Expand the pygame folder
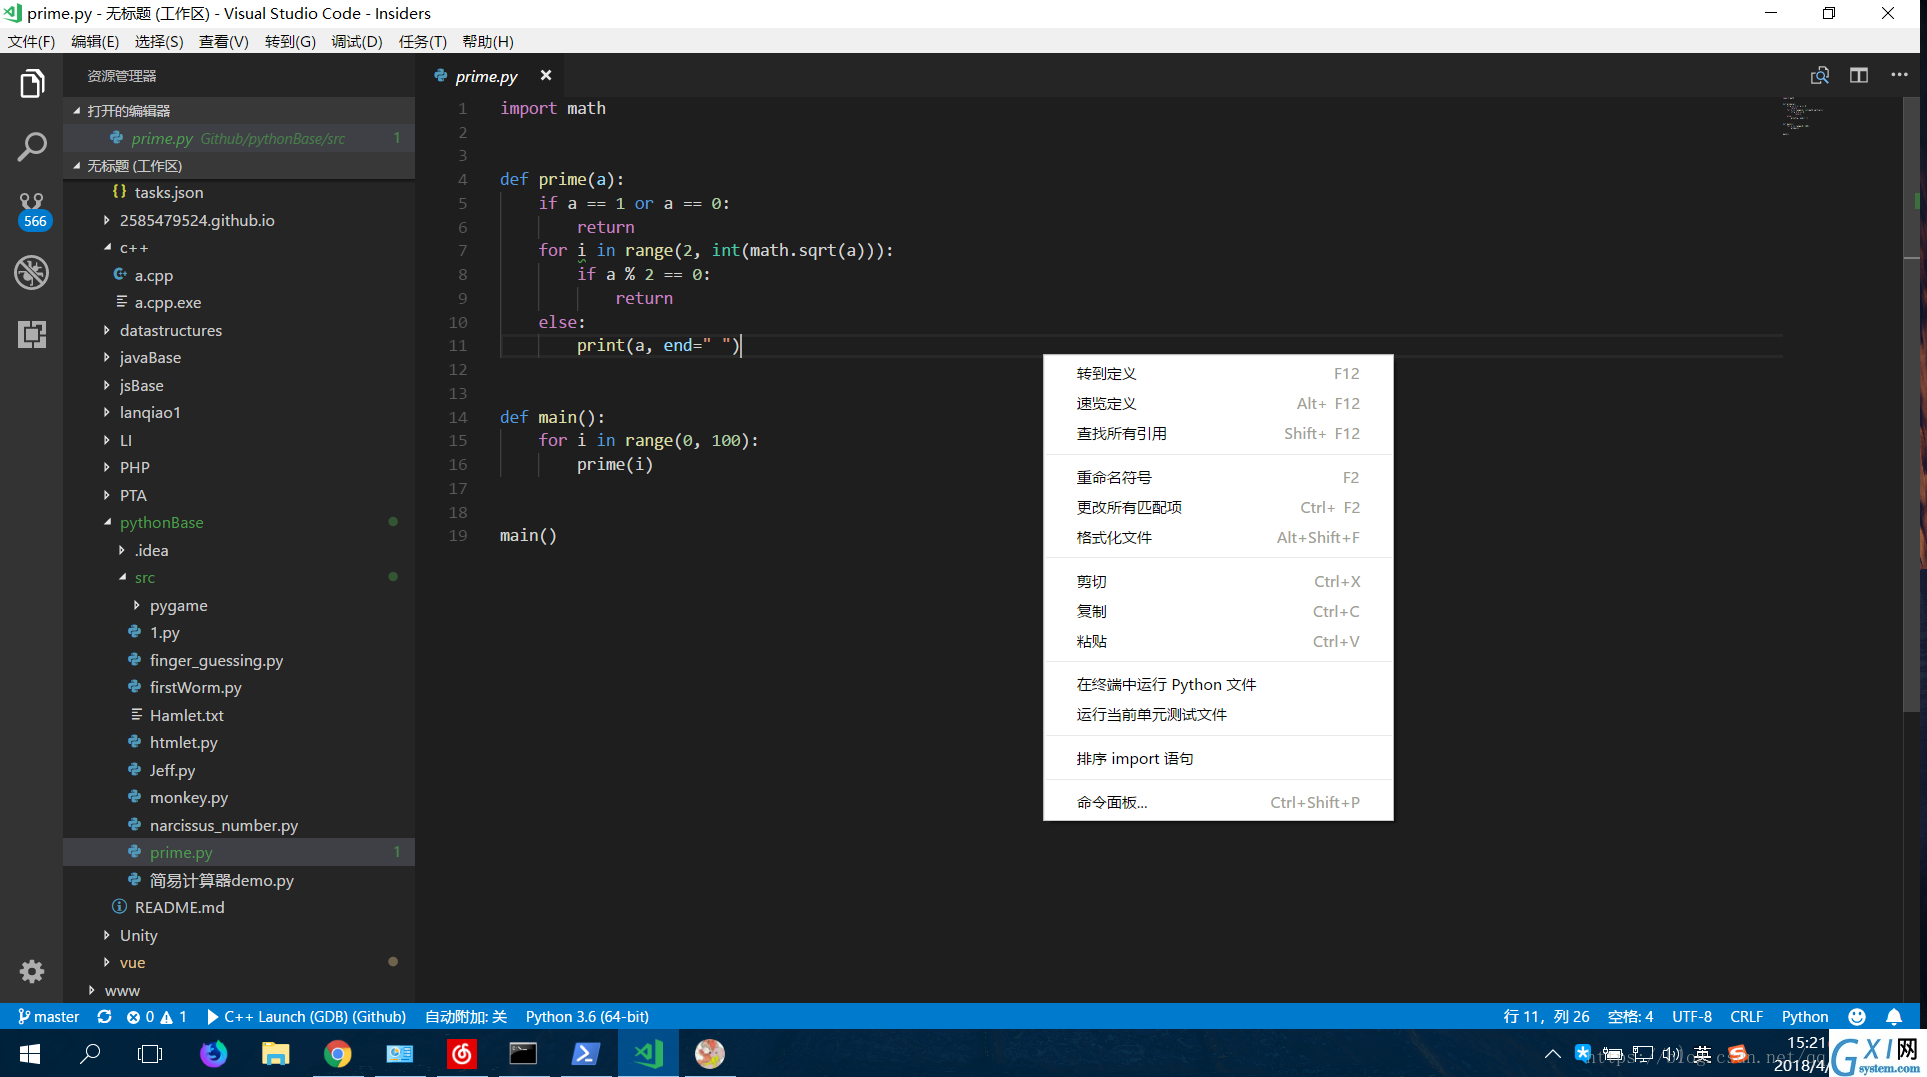This screenshot has width=1927, height=1077. coord(239,605)
